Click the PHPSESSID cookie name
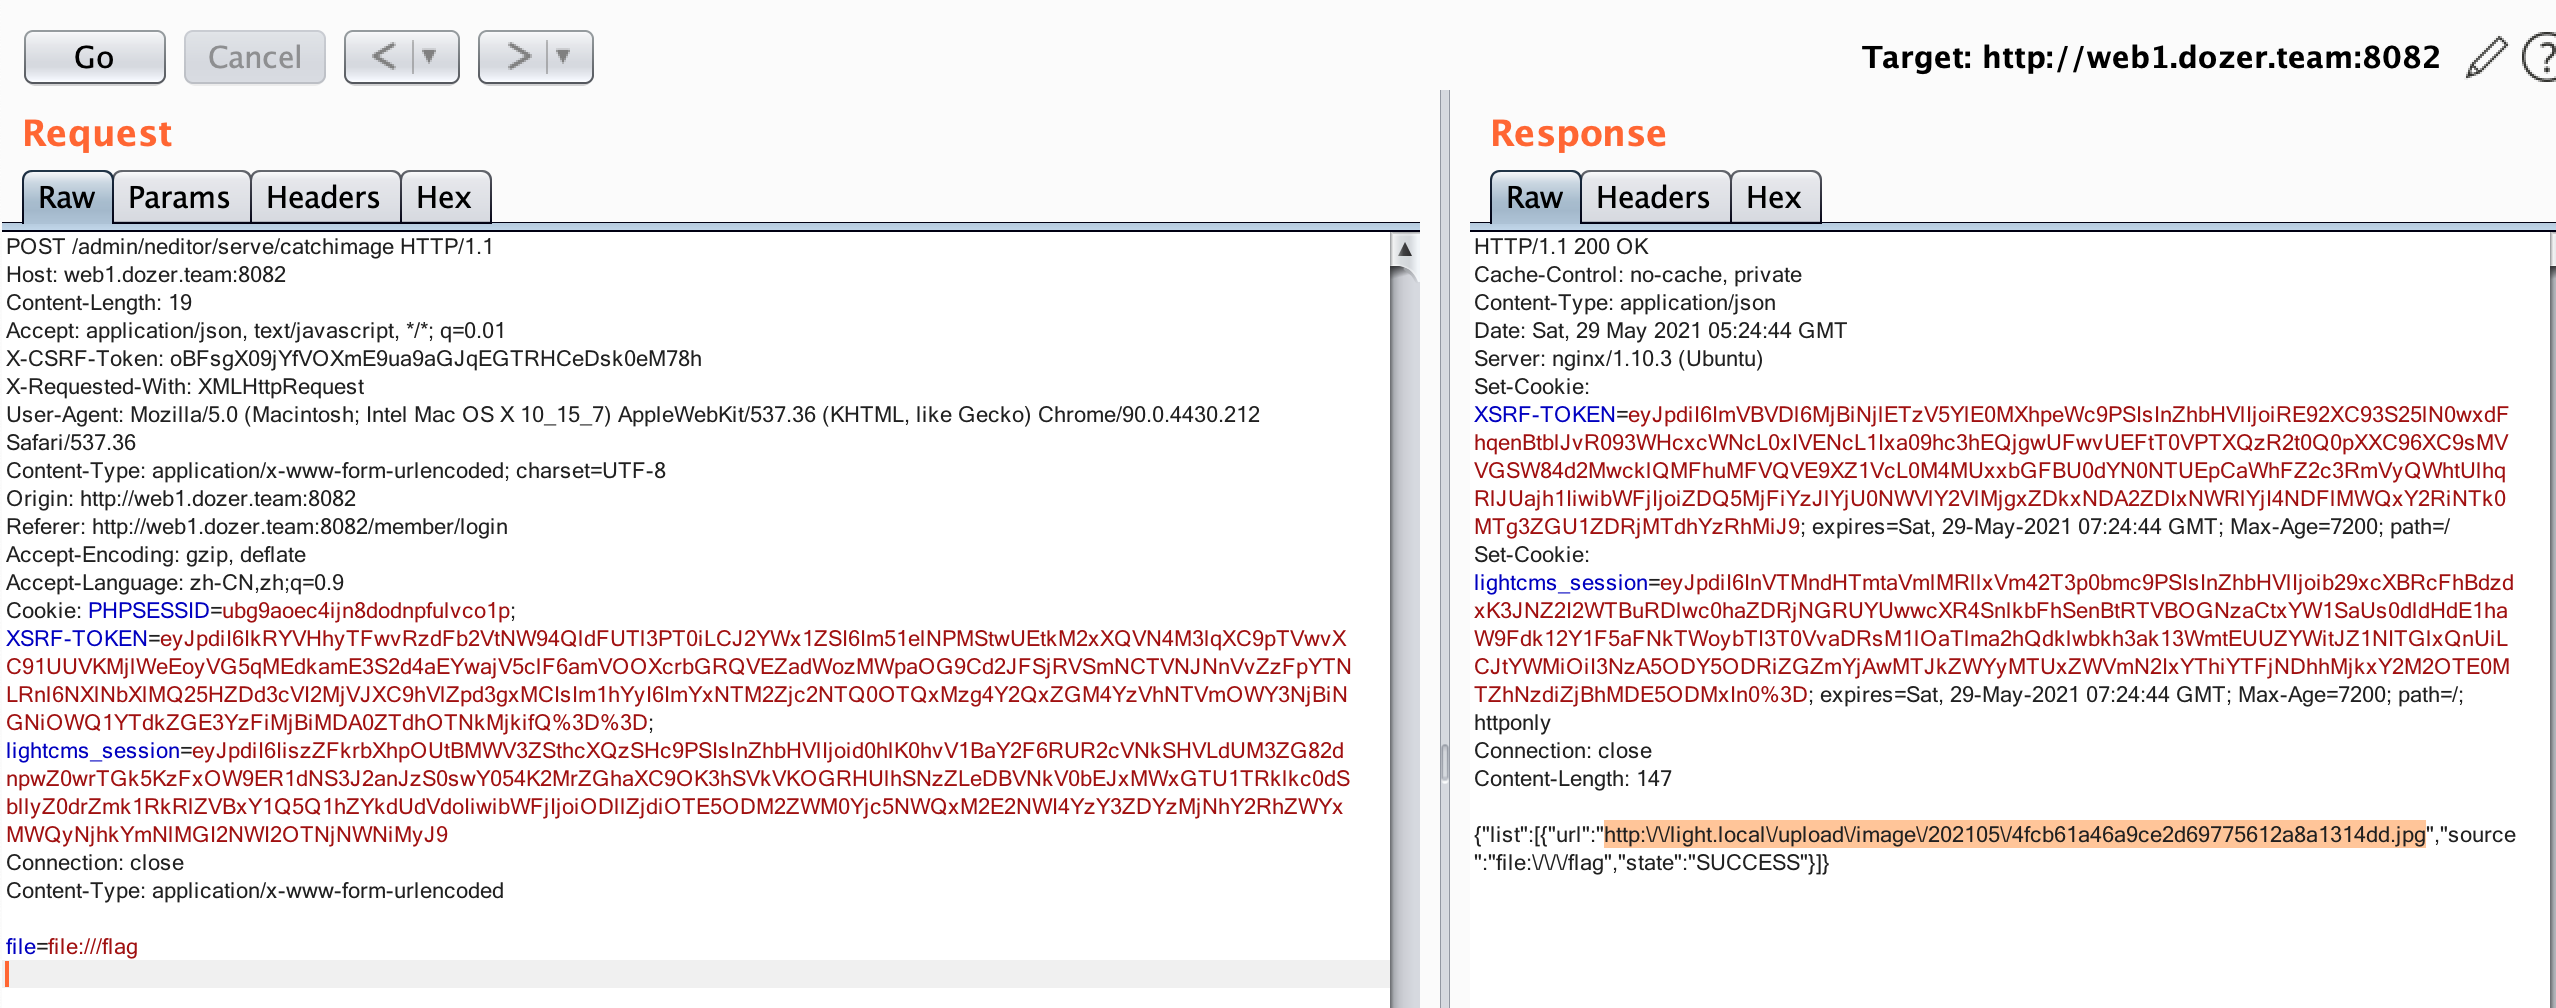The width and height of the screenshot is (2556, 1008). point(148,611)
